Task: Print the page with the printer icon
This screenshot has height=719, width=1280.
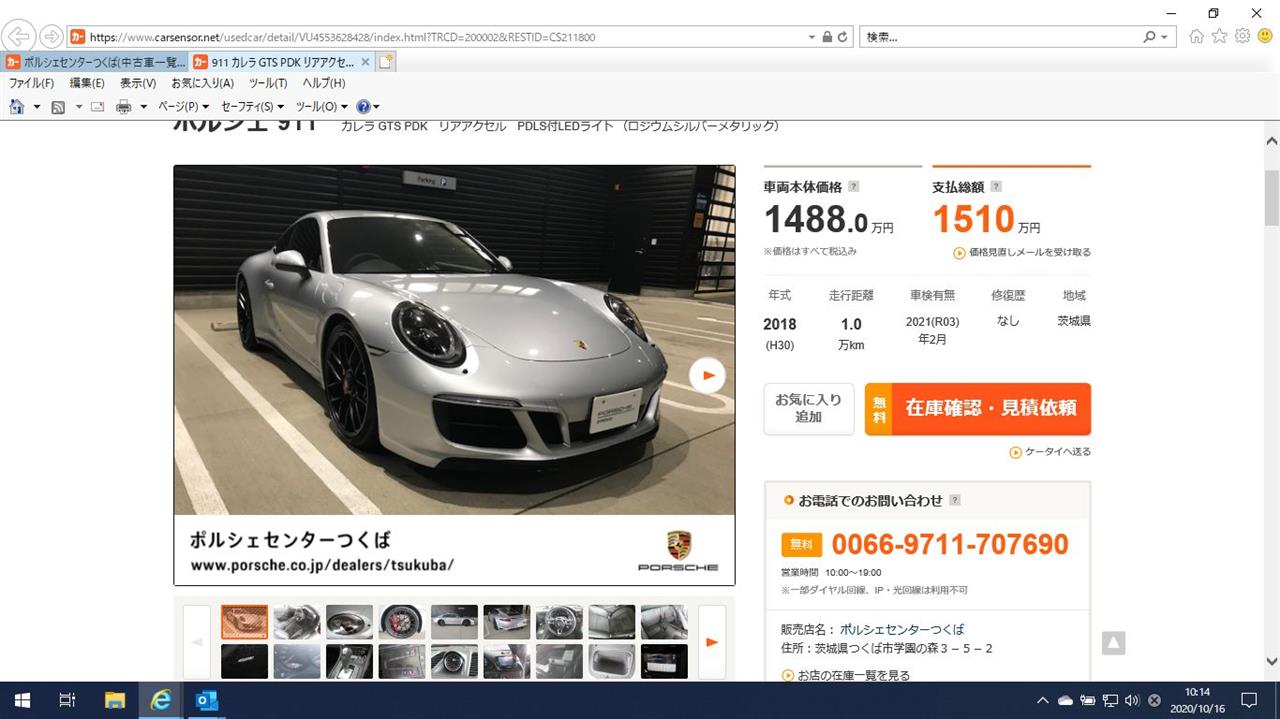Action: [124, 106]
